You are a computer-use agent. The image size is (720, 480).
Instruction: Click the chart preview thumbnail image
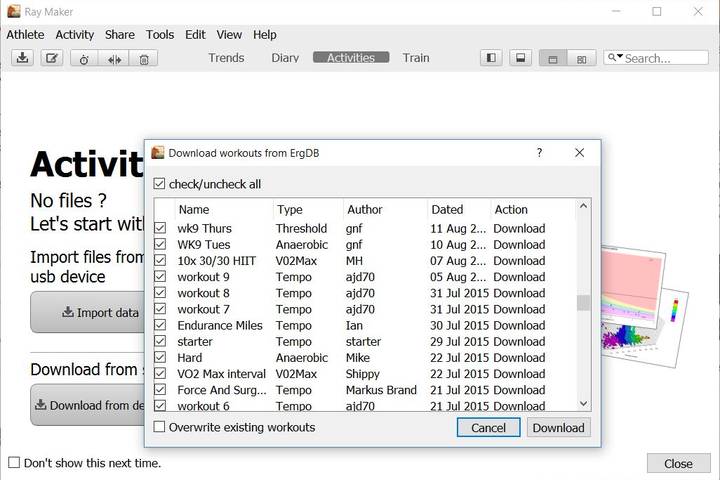644,305
